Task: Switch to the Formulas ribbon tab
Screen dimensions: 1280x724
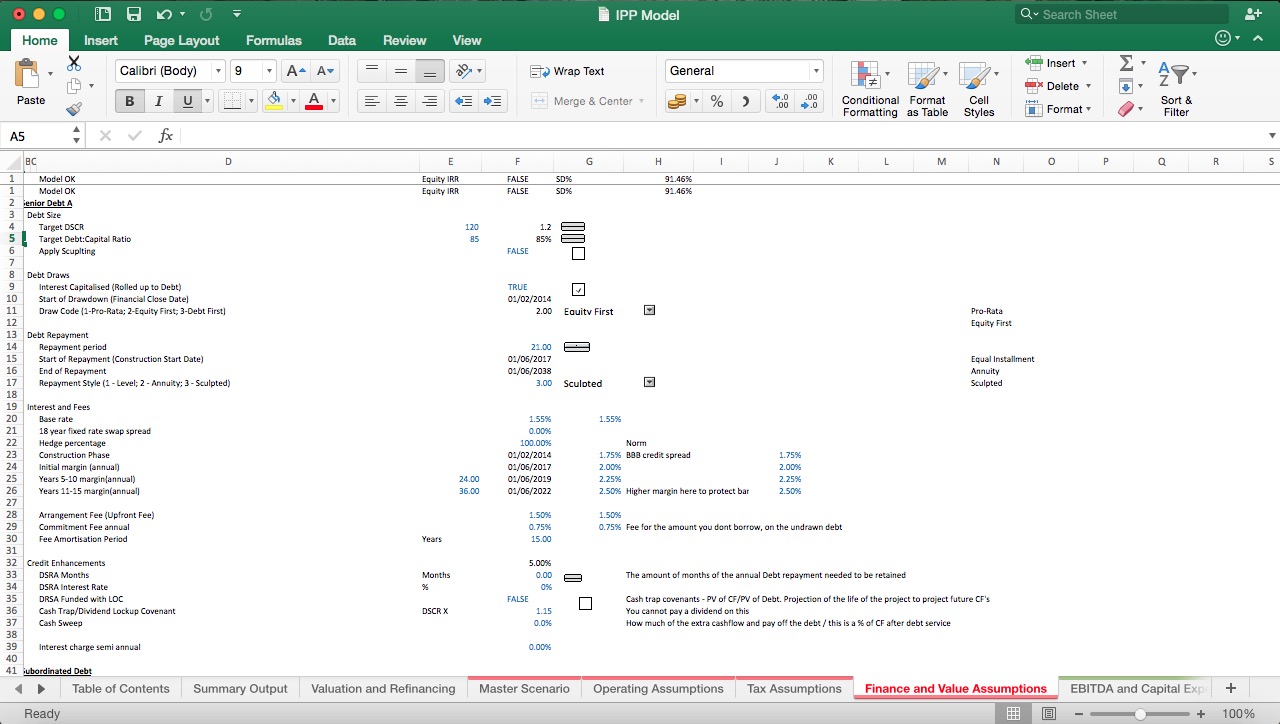Action: pyautogui.click(x=273, y=40)
